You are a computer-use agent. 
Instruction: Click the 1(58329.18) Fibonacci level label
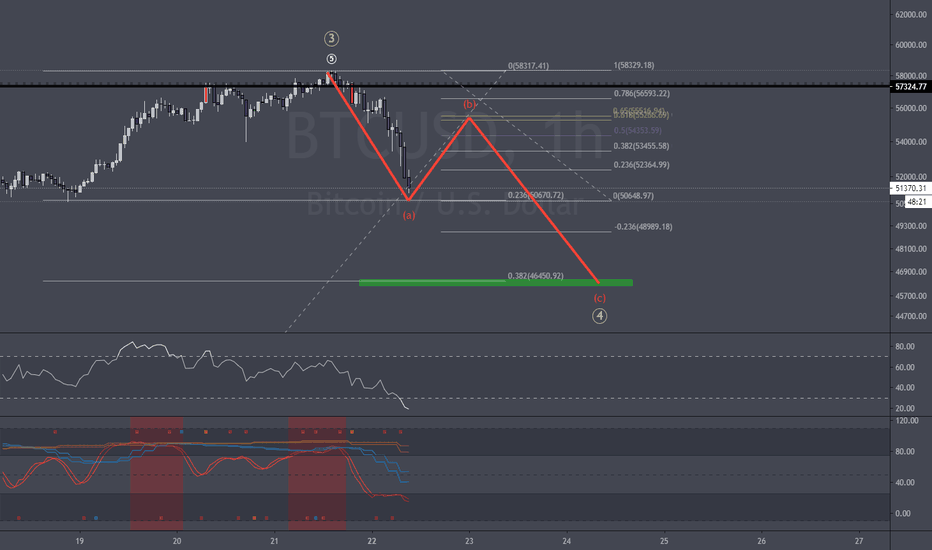point(634,65)
